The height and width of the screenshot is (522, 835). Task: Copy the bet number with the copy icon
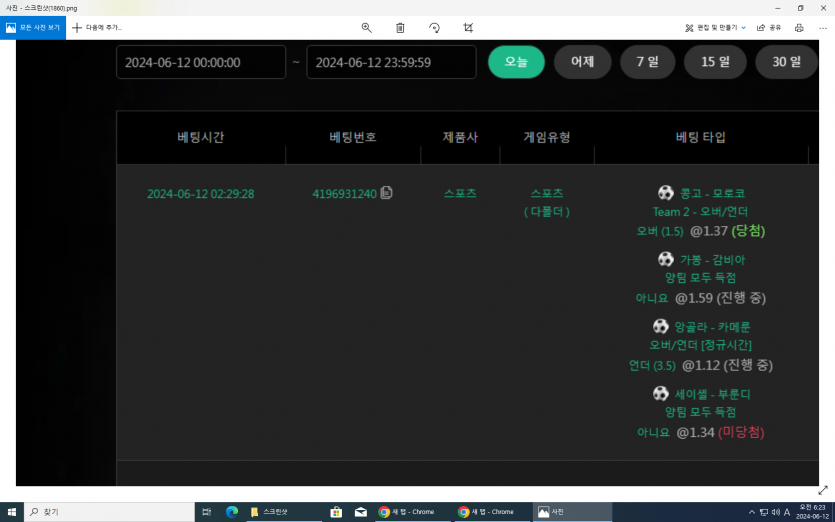pos(387,193)
